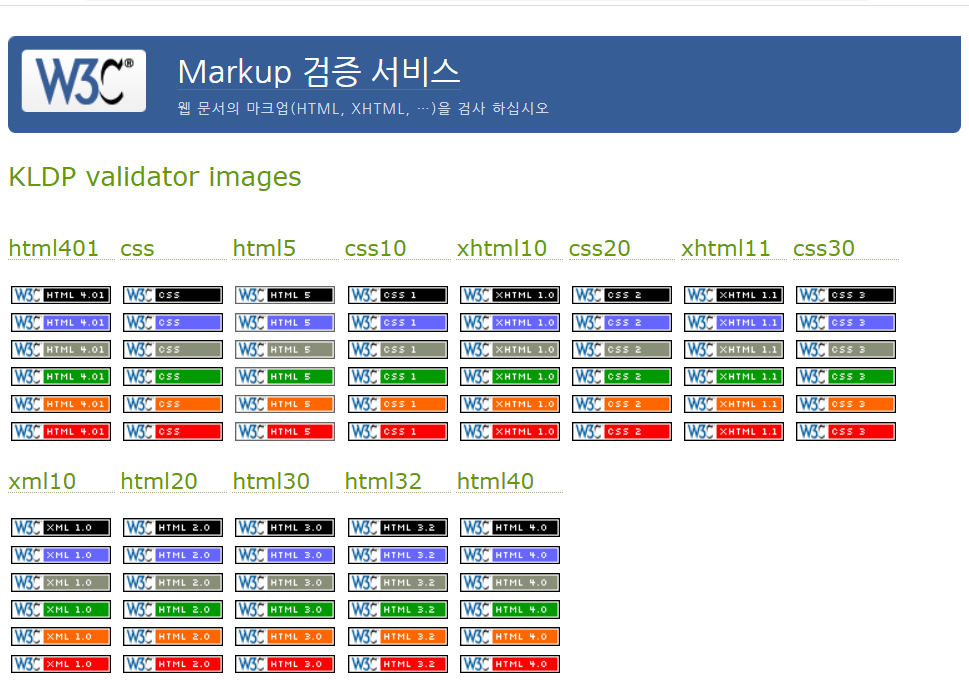Click the Korean subtitle under Markup title
The height and width of the screenshot is (694, 969).
click(x=363, y=109)
